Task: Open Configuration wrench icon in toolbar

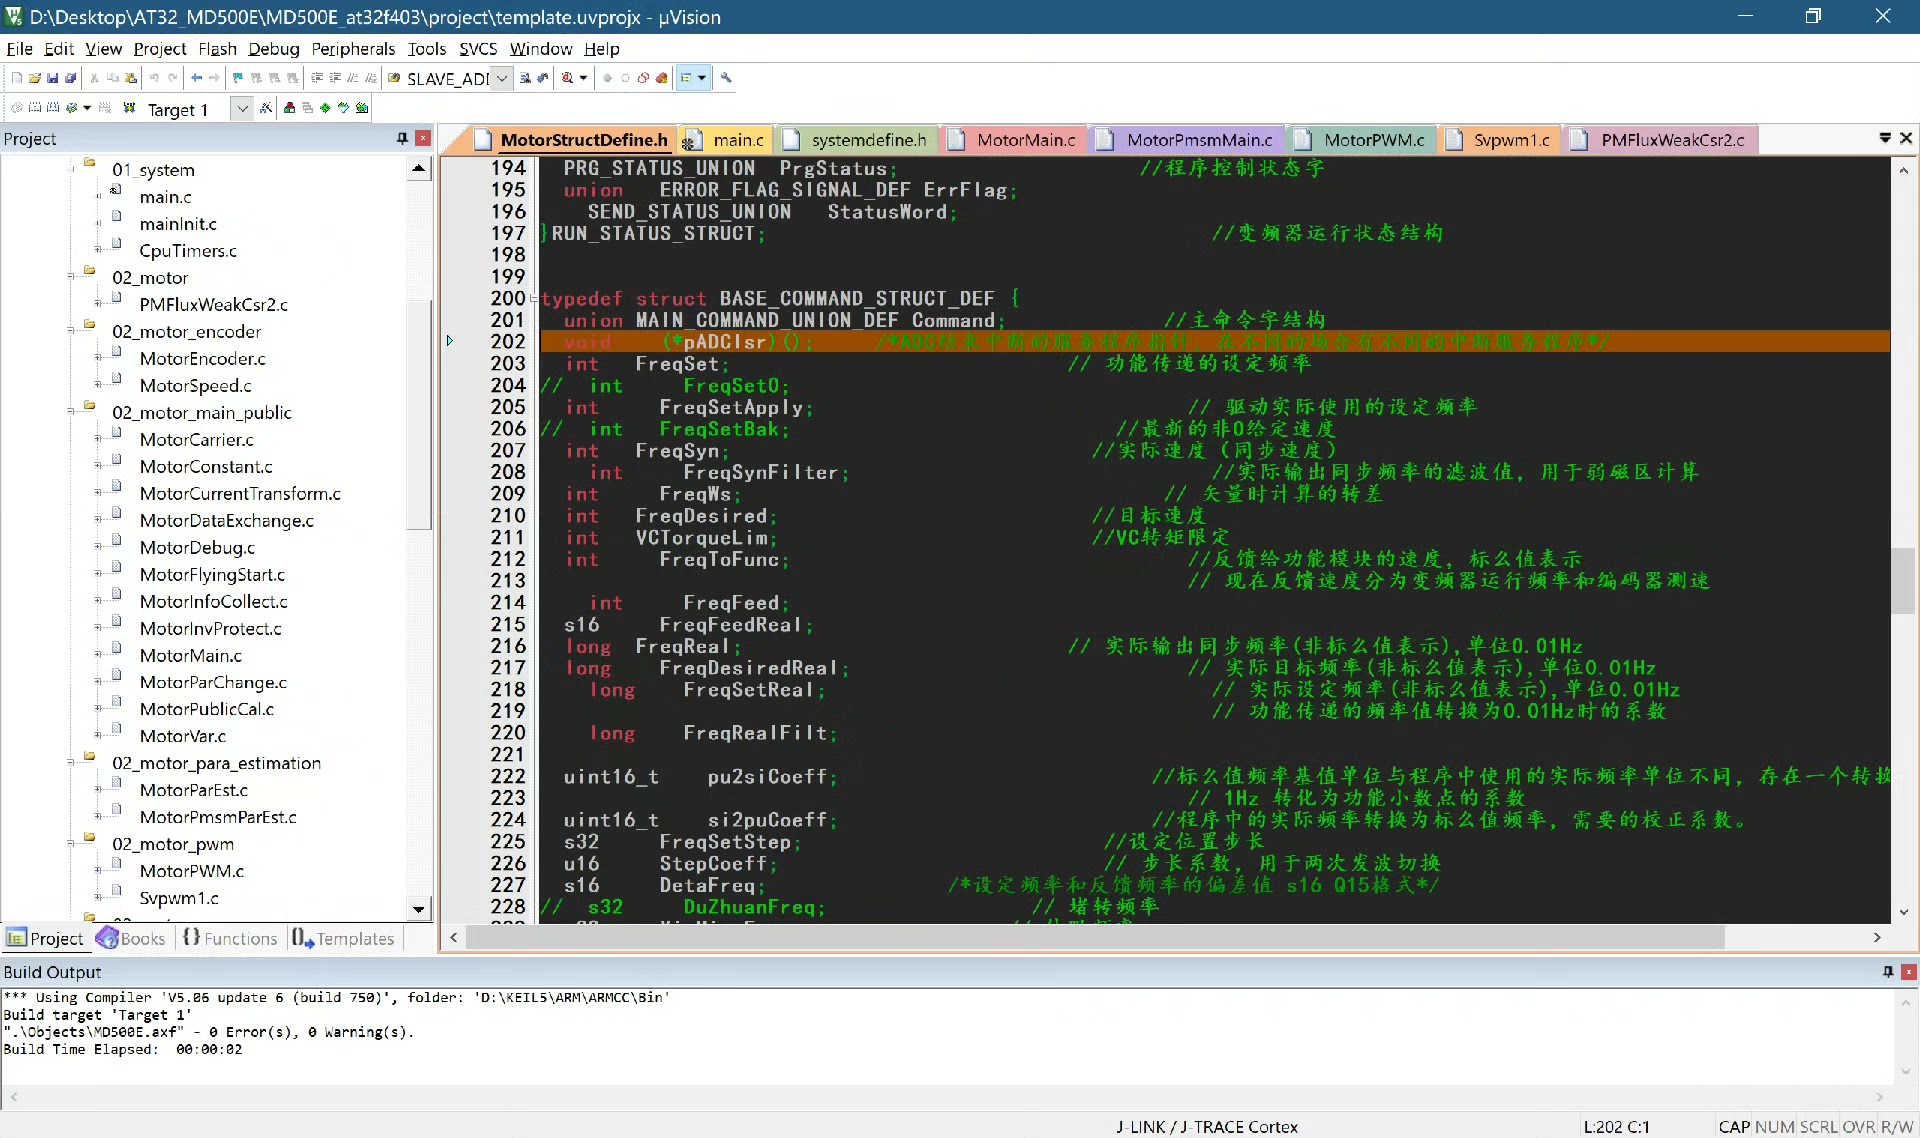Action: [727, 78]
